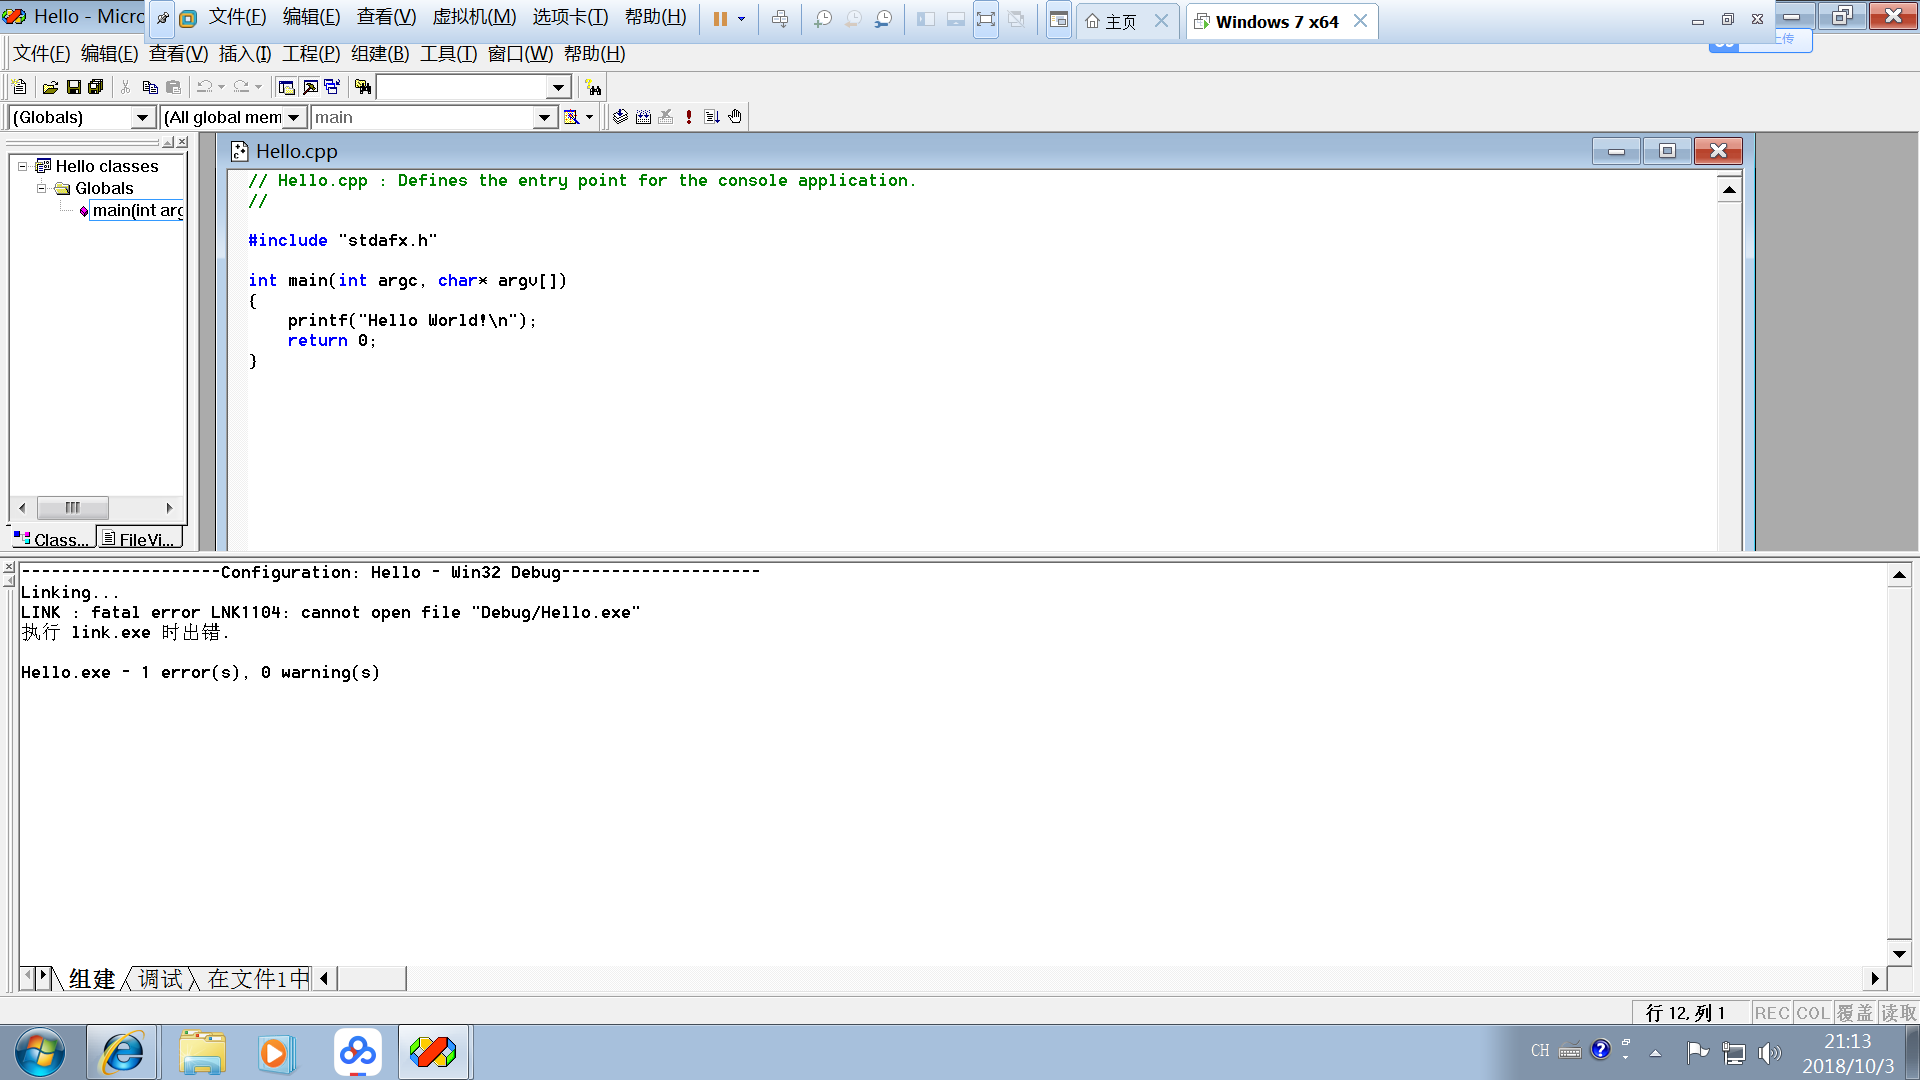Switch to the 组建 output tab
Screen dimensions: 1920x1080
pyautogui.click(x=92, y=979)
